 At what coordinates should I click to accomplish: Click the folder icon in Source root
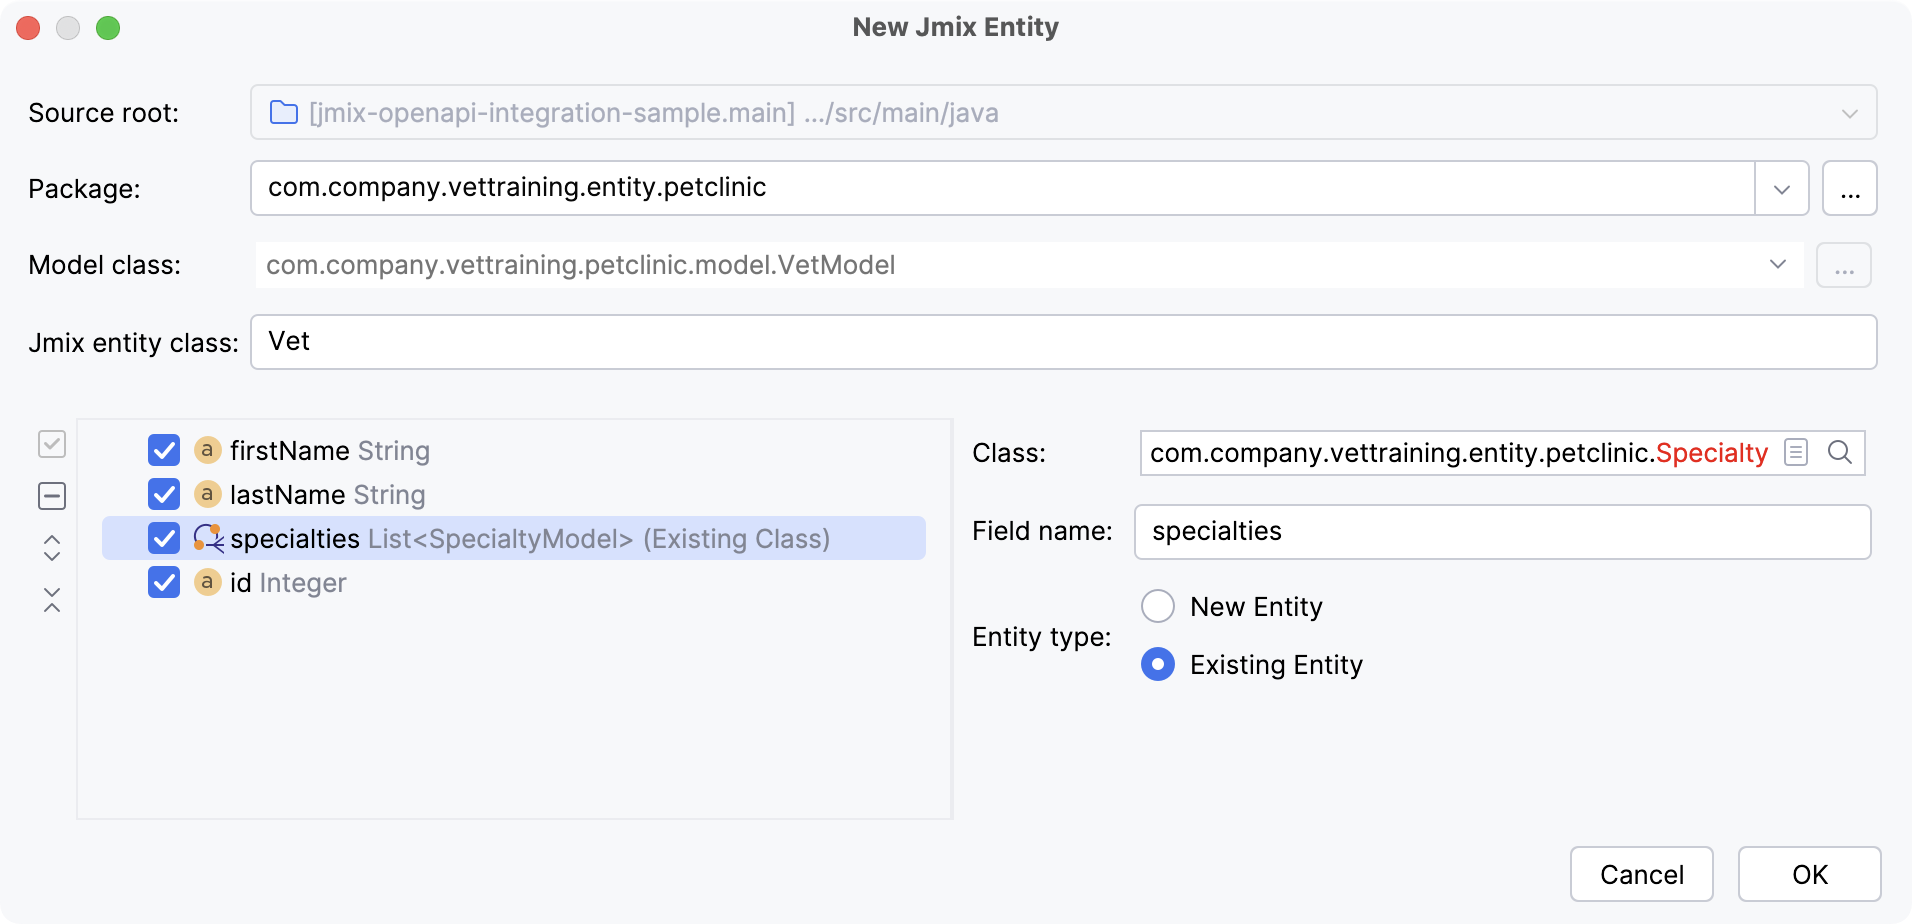coord(284,113)
